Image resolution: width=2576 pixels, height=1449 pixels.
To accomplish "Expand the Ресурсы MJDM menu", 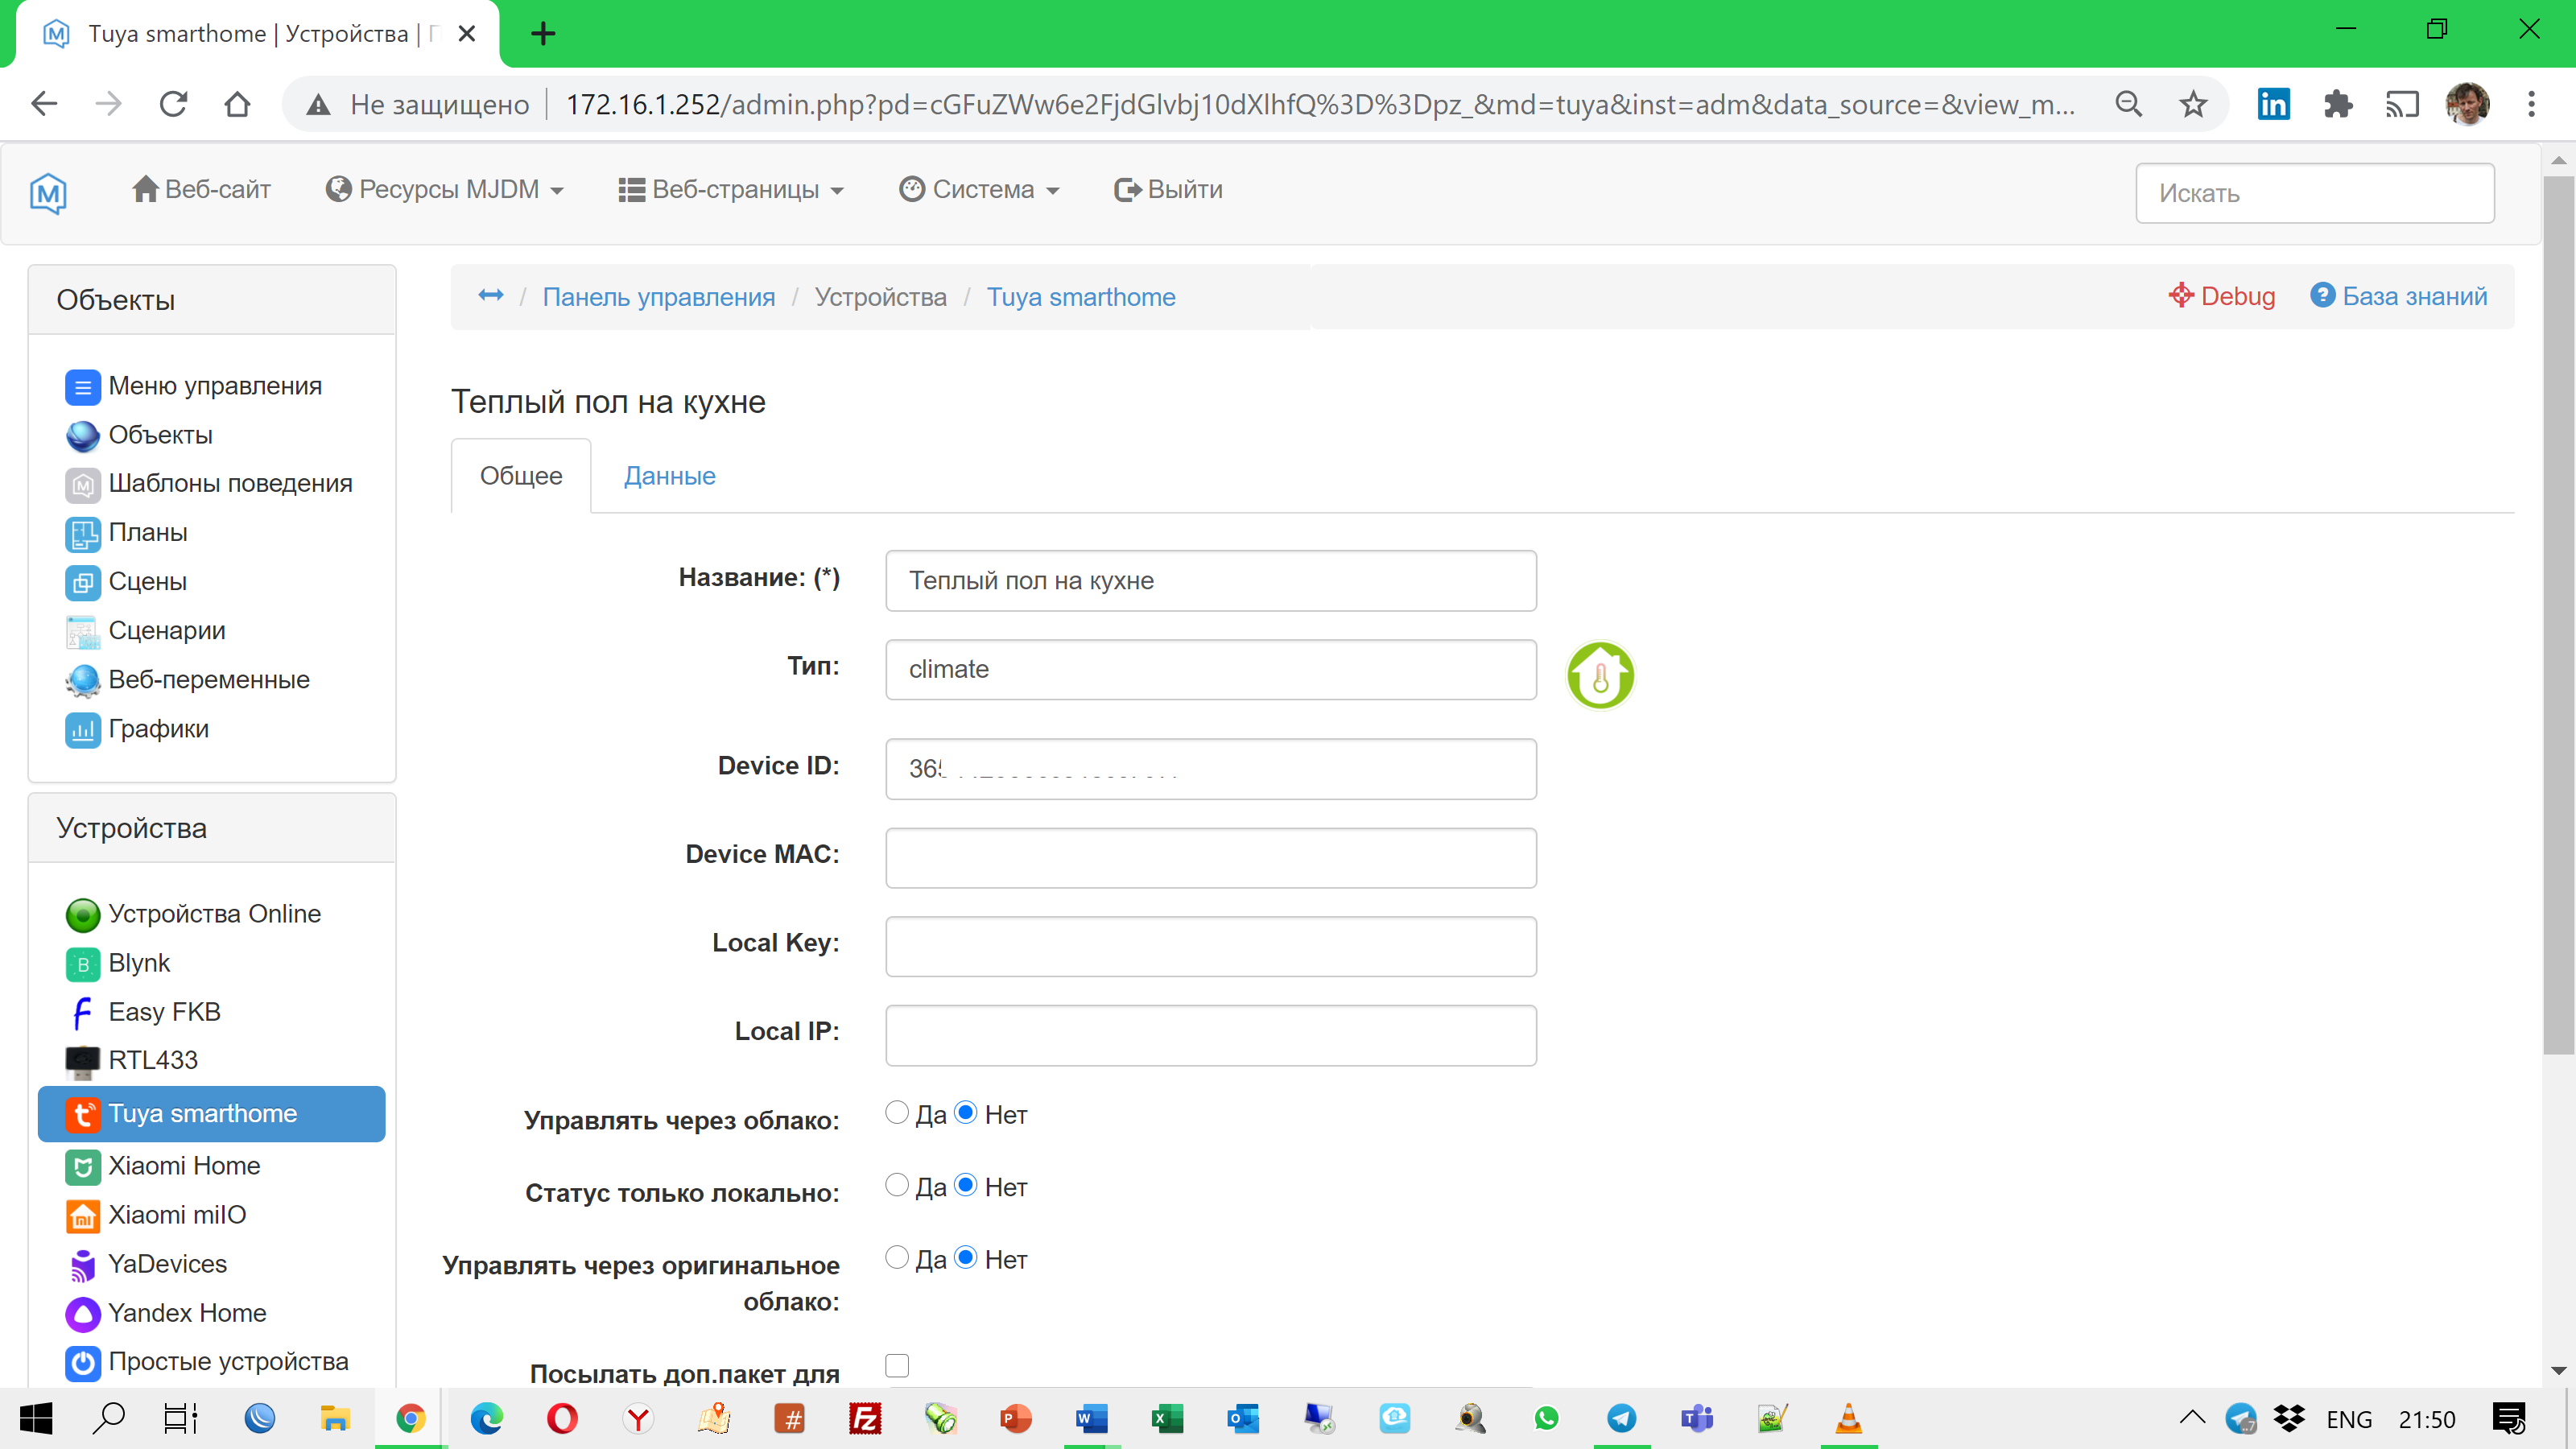I will coord(444,189).
